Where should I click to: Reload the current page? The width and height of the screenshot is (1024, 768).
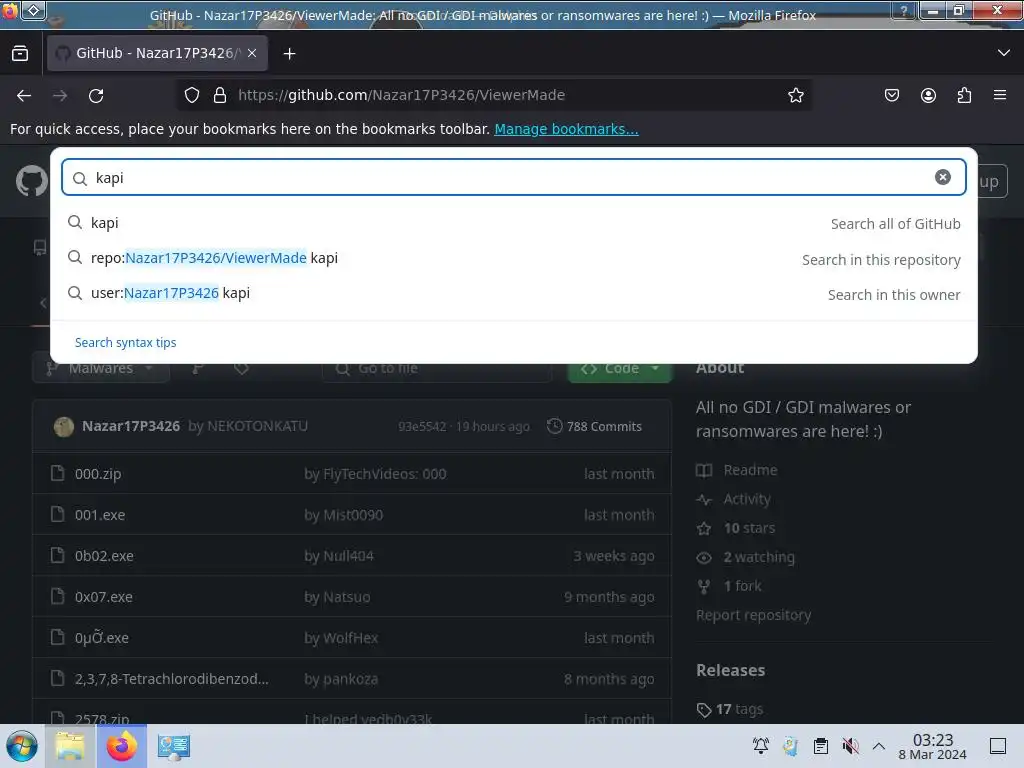(x=96, y=95)
